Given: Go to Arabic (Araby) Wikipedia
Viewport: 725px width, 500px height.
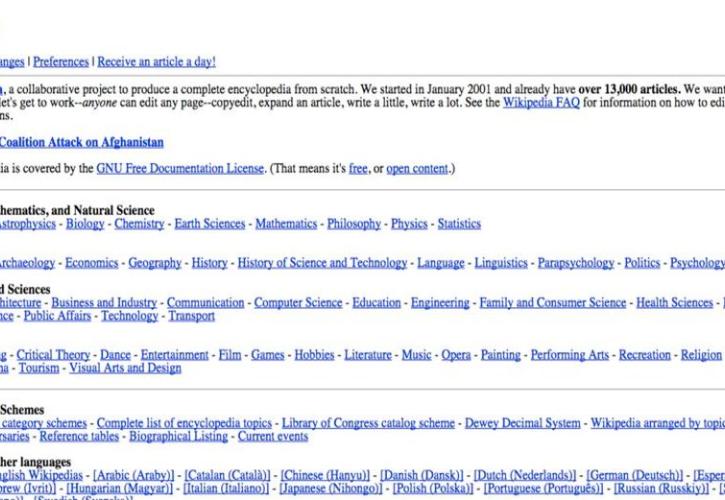Looking at the screenshot, I should coord(134,475).
